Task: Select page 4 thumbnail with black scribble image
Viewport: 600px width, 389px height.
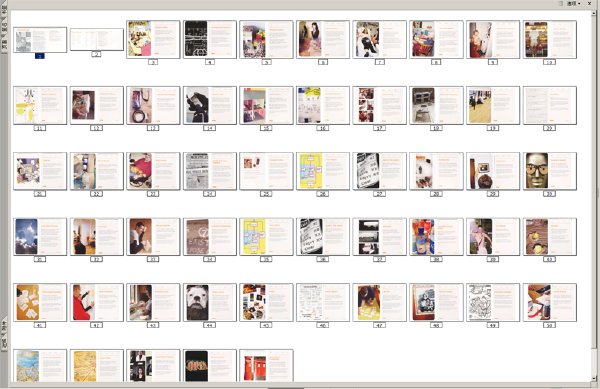Action: [210, 39]
